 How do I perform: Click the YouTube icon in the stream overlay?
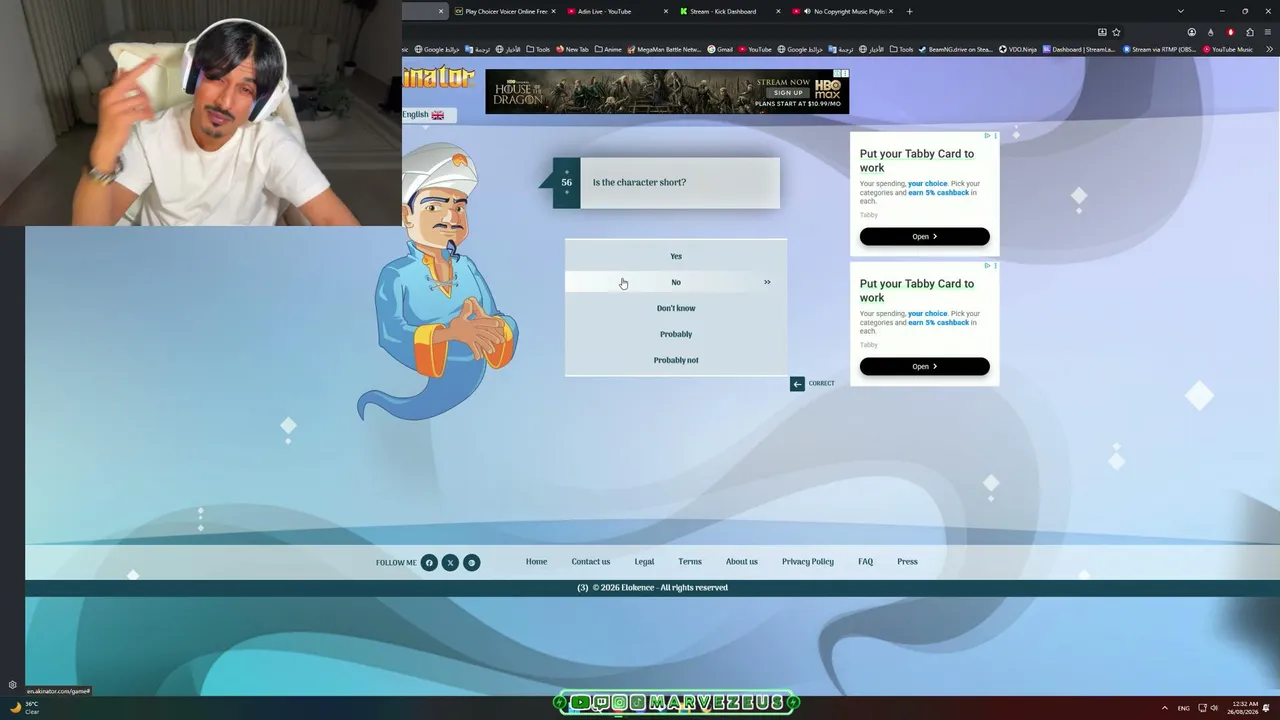click(580, 703)
